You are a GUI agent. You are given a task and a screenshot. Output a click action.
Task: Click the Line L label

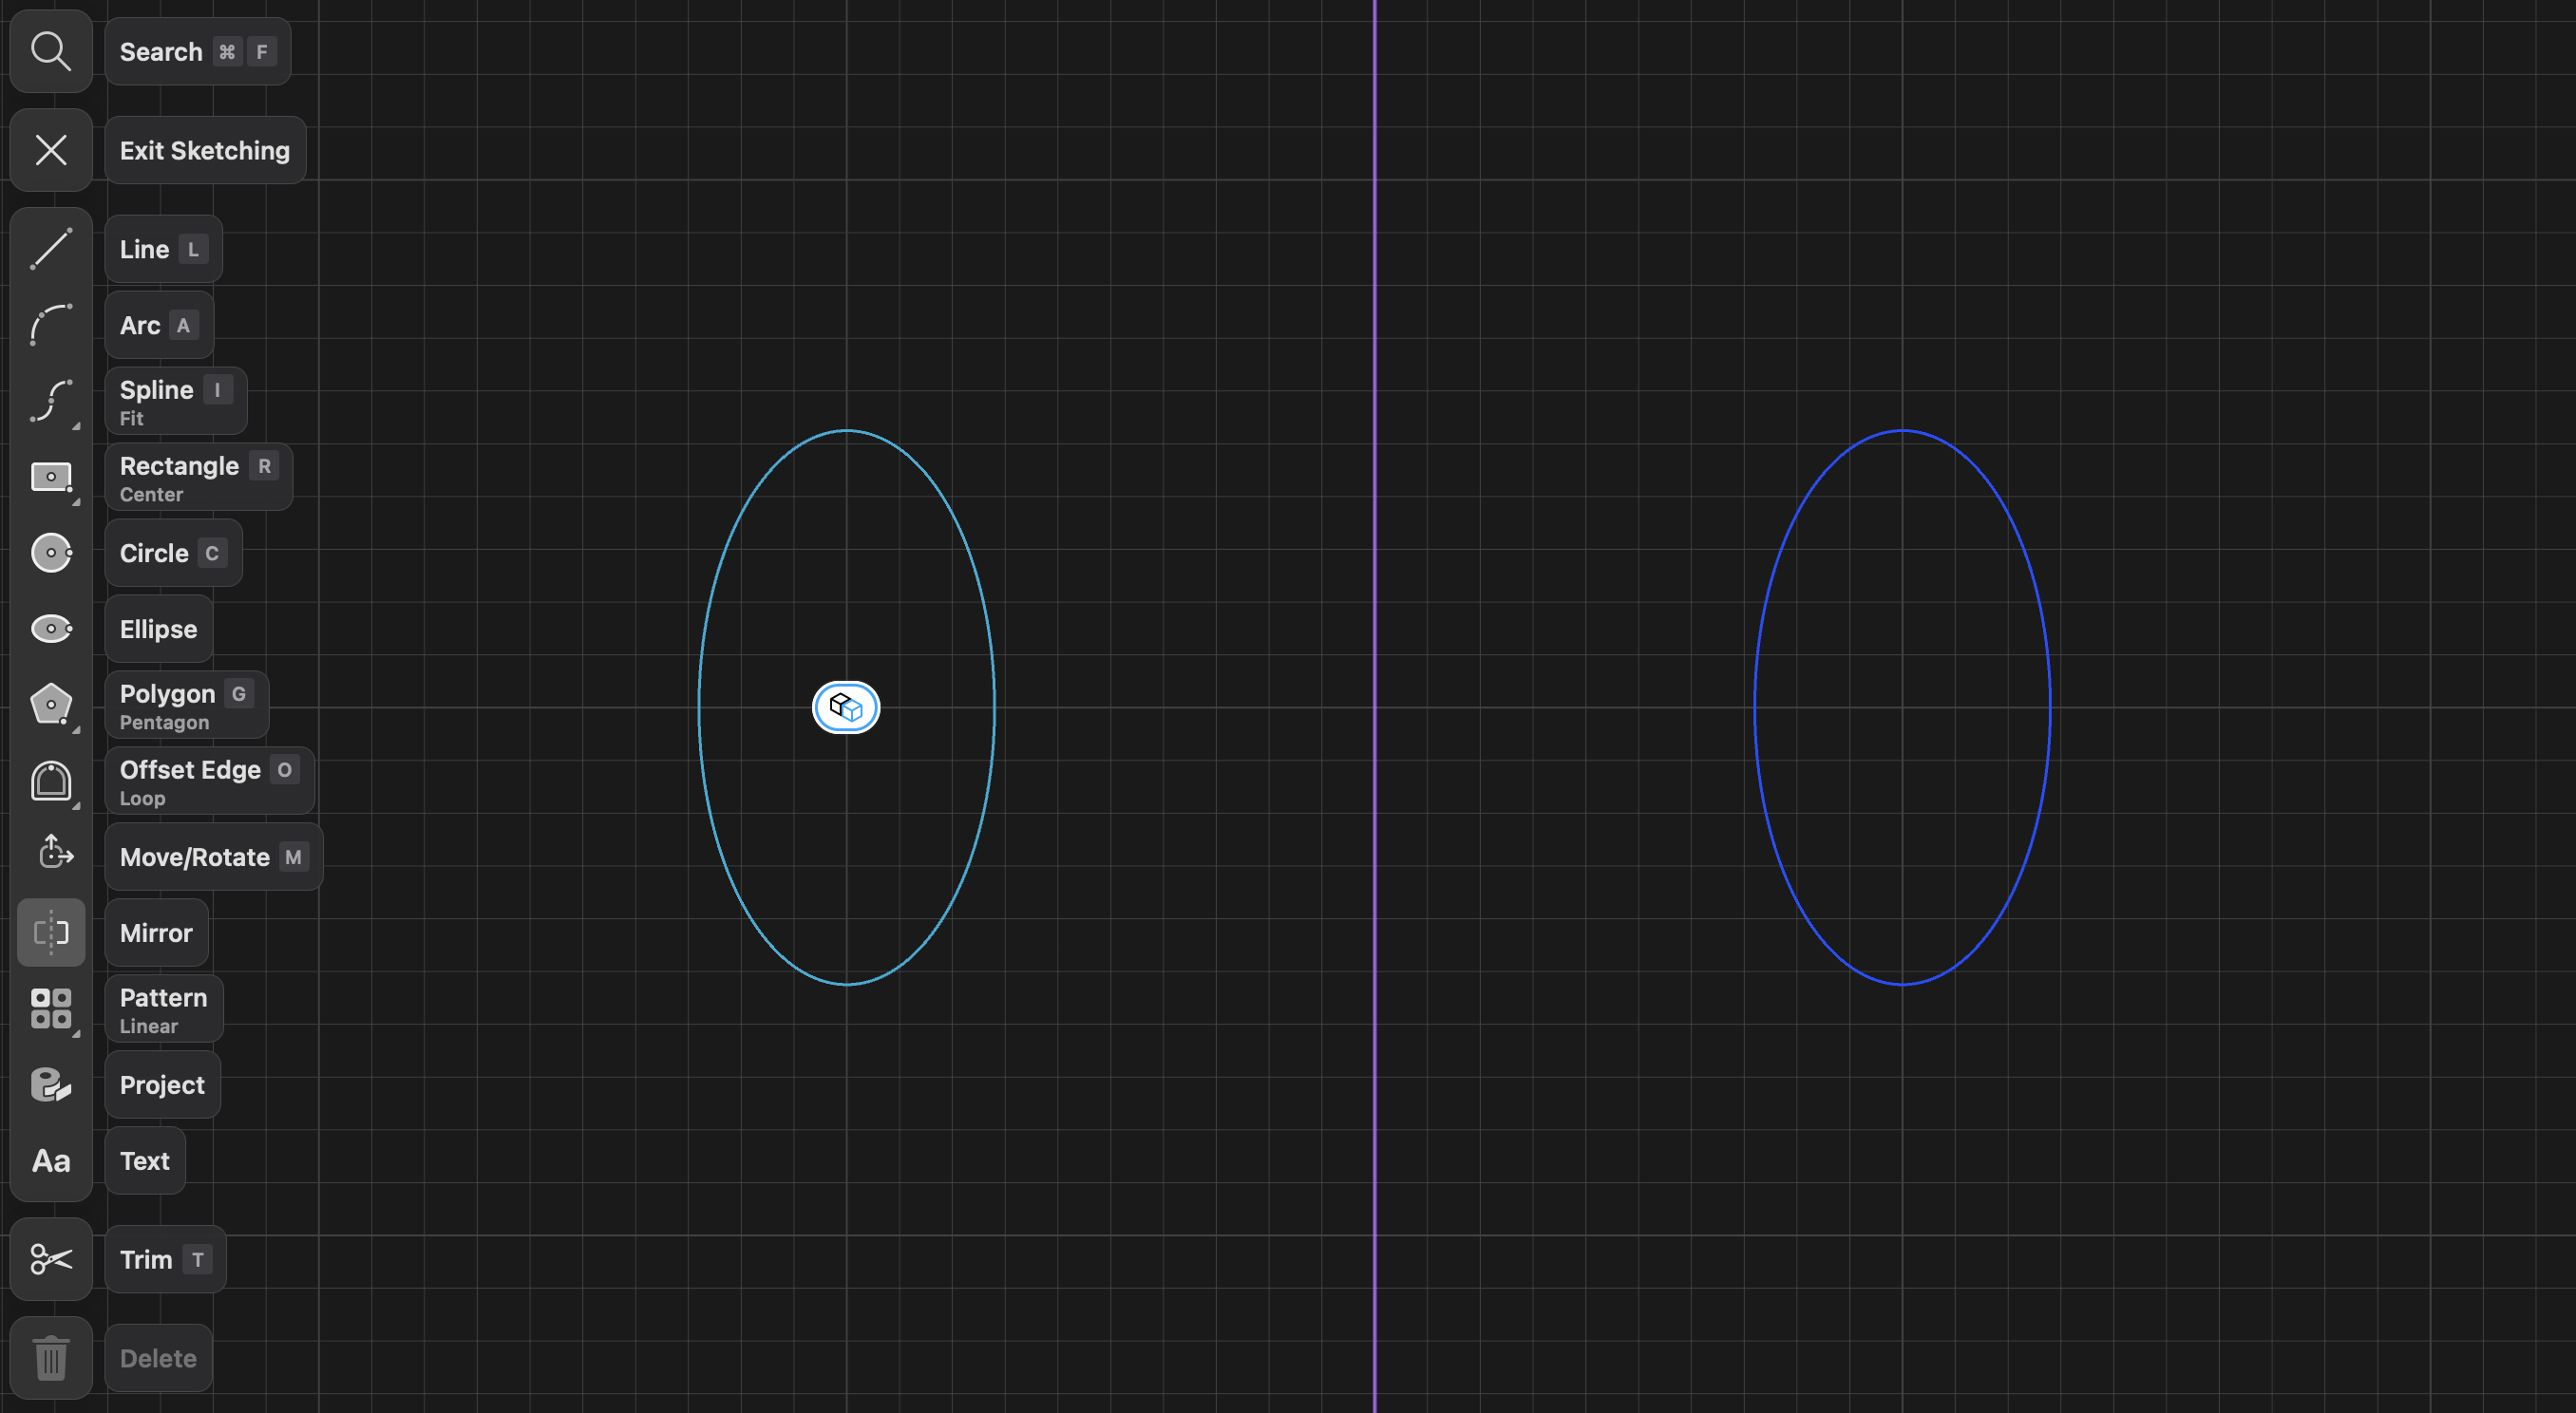(x=164, y=249)
